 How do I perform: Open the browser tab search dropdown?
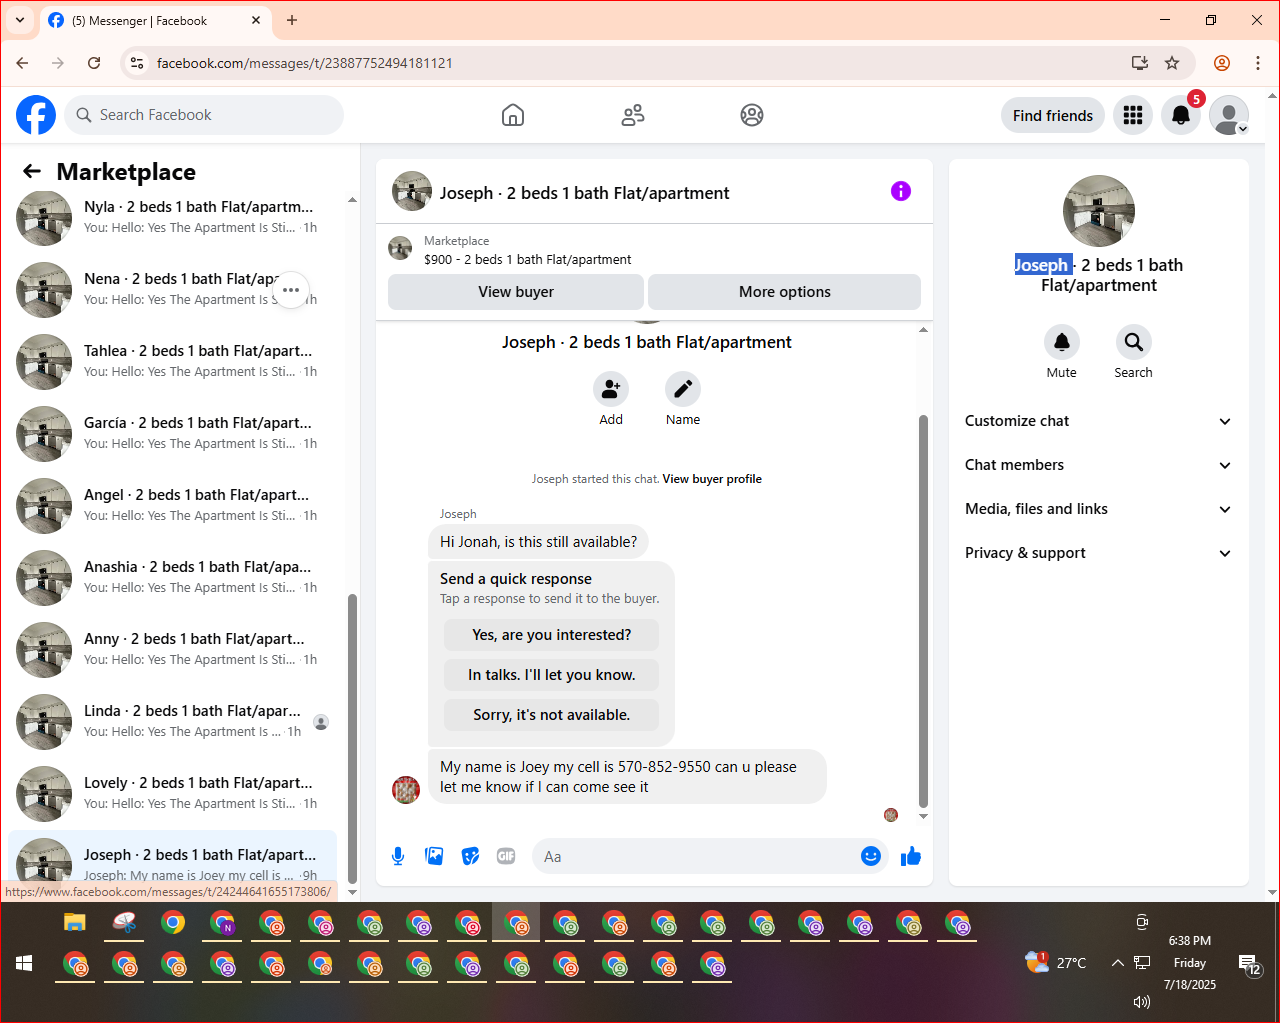19,20
